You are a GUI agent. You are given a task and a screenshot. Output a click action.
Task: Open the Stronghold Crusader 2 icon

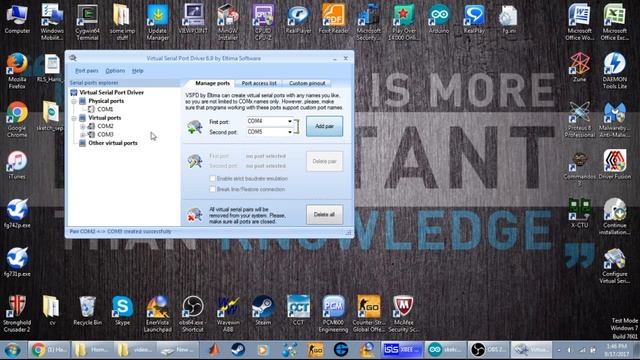point(17,314)
